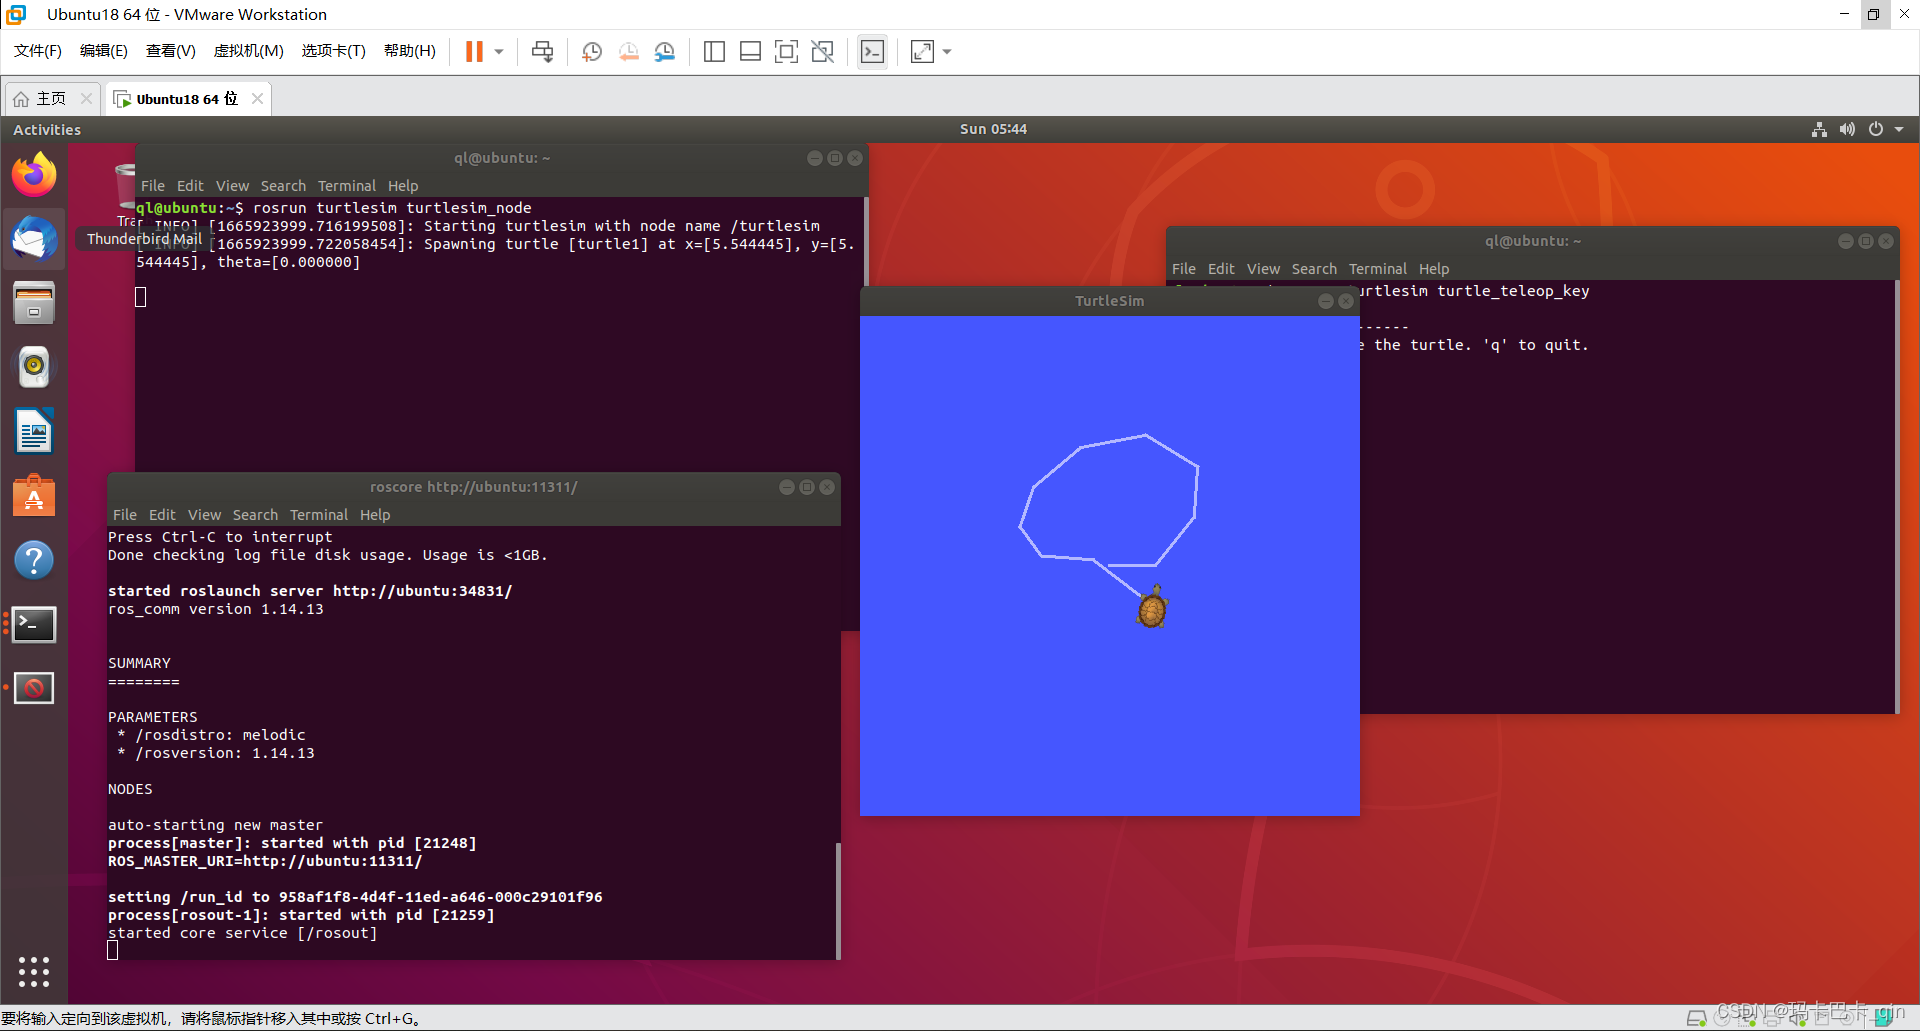
Task: Open File menu in teleop terminal
Action: point(1184,269)
